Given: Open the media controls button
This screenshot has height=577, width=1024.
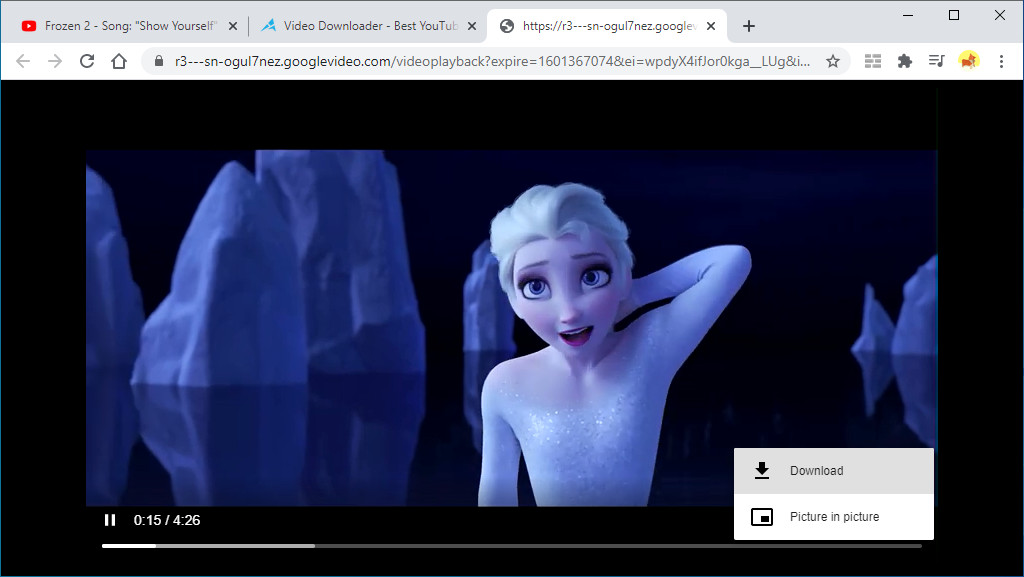Looking at the screenshot, I should point(936,61).
